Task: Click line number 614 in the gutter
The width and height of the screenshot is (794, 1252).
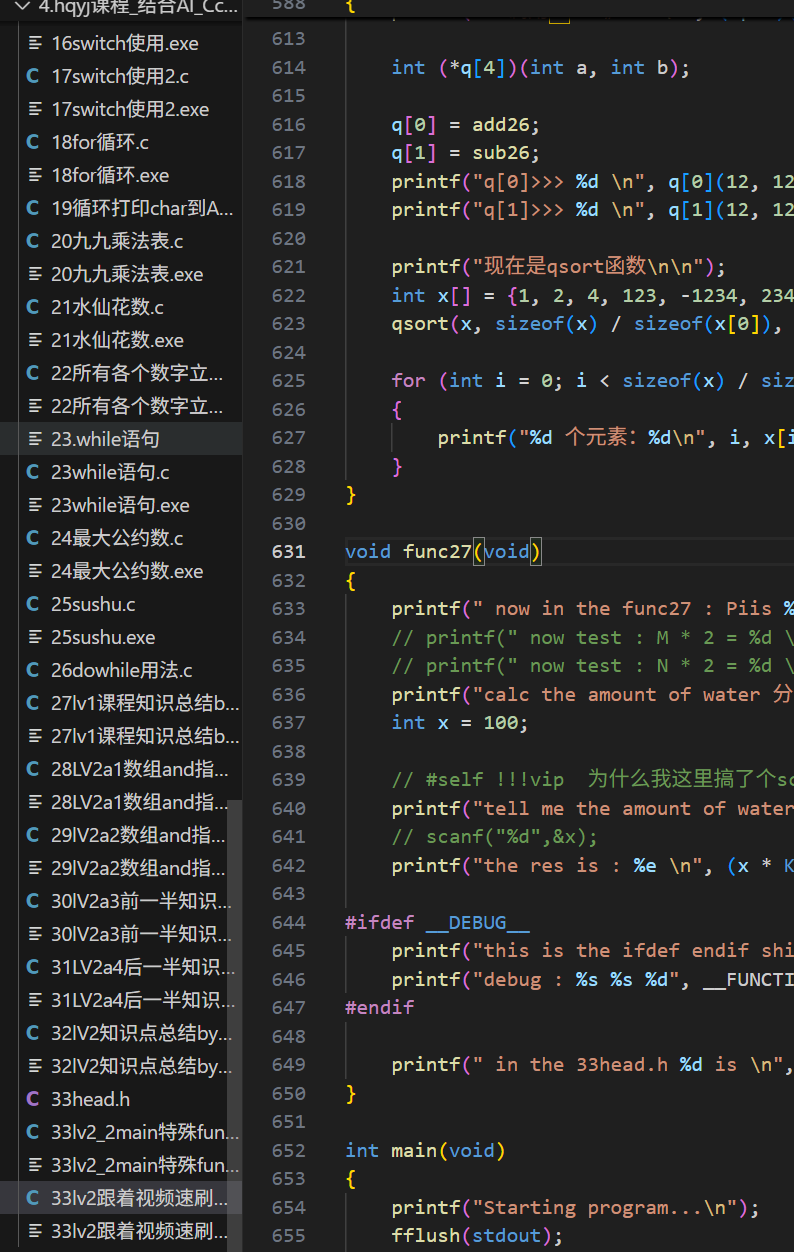Action: [288, 67]
